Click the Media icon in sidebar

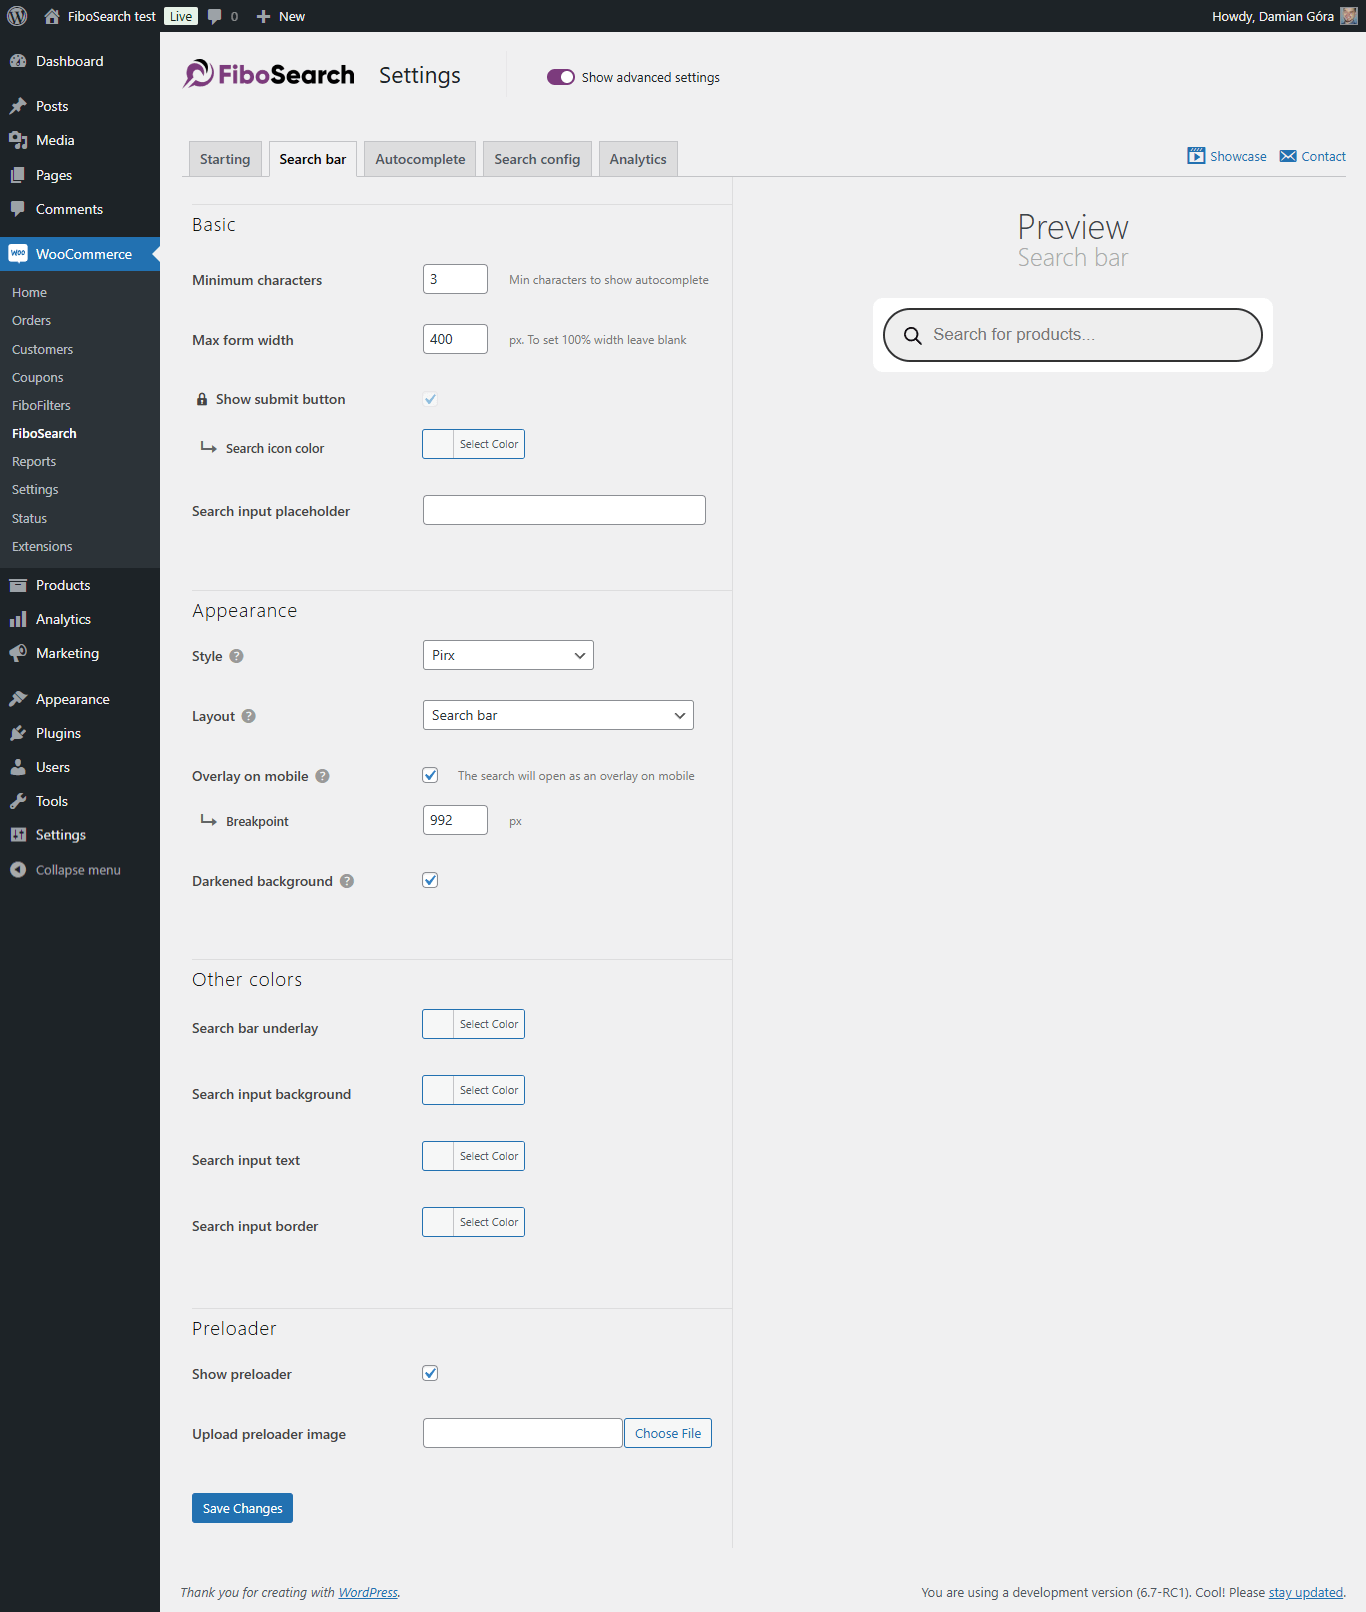coord(18,140)
